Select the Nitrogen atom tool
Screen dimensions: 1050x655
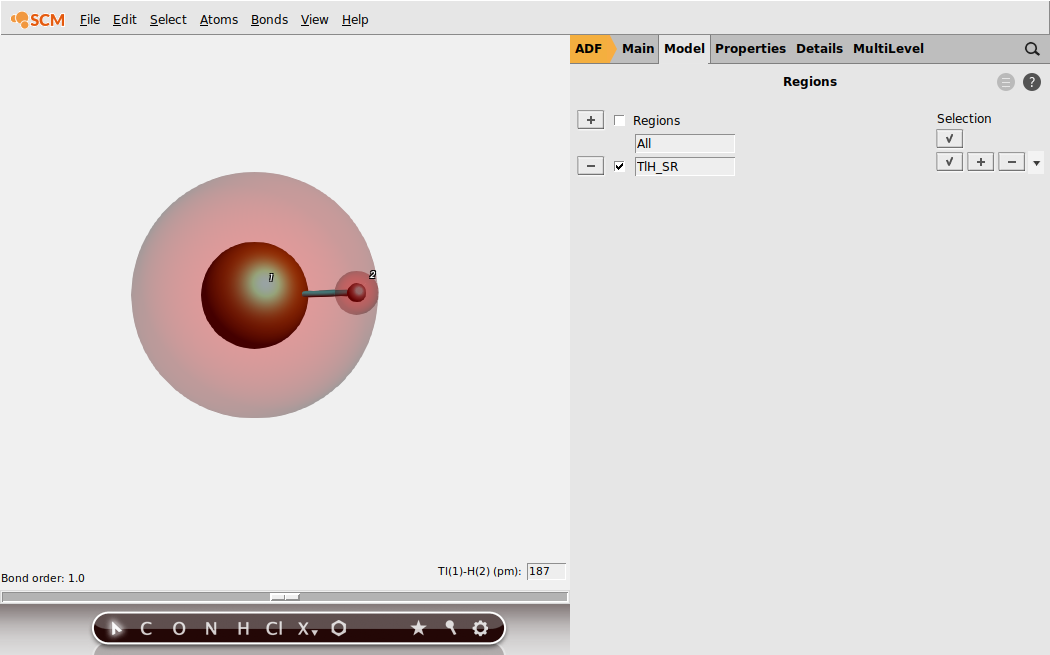pyautogui.click(x=210, y=628)
